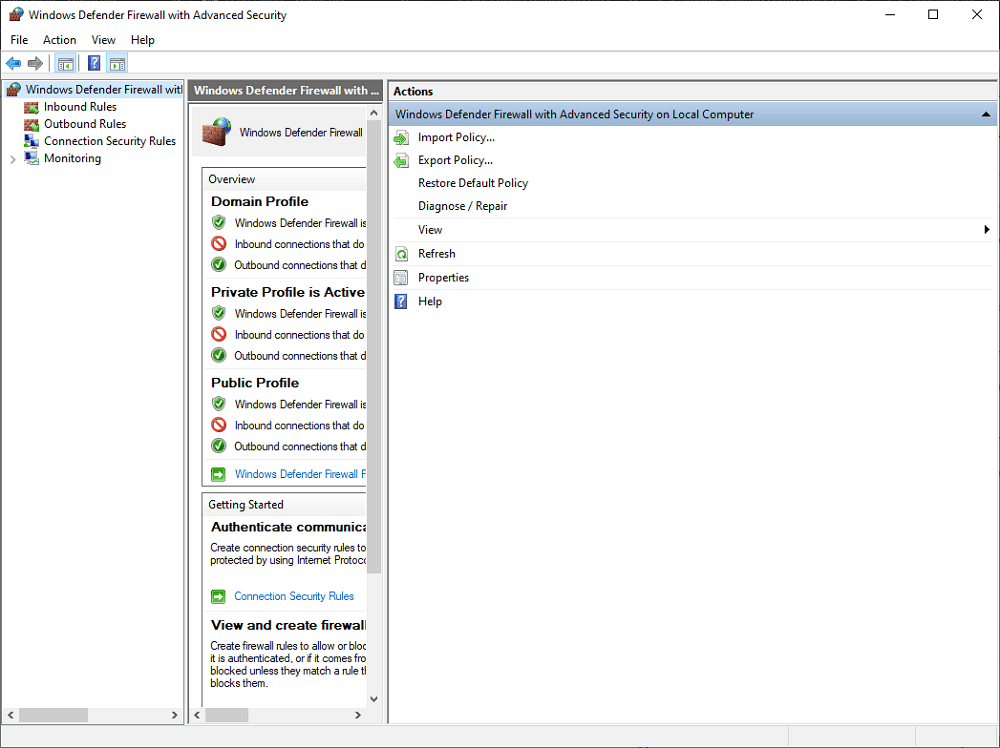Click the Connection Security Rules computer icon
This screenshot has width=1000, height=748.
tap(31, 141)
